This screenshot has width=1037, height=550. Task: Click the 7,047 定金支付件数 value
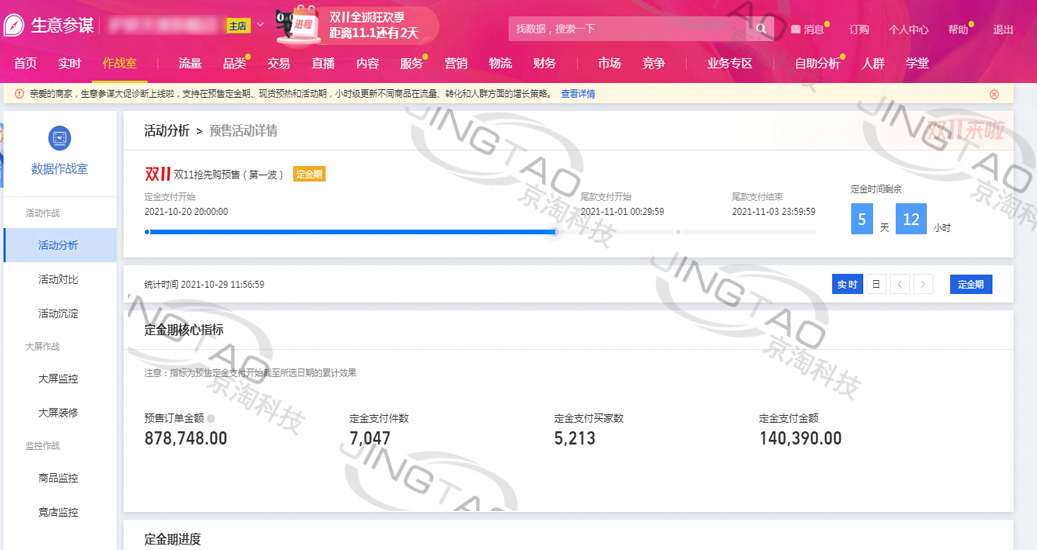point(370,438)
